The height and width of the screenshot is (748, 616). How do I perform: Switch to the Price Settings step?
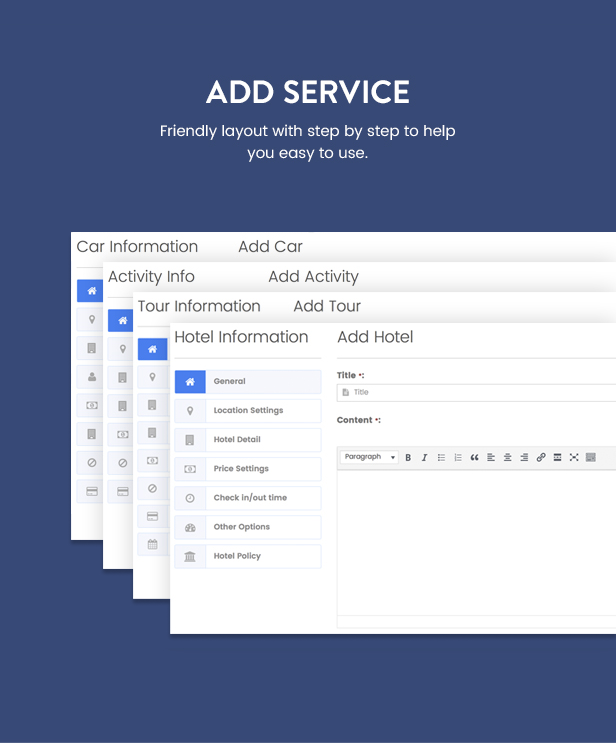point(248,469)
